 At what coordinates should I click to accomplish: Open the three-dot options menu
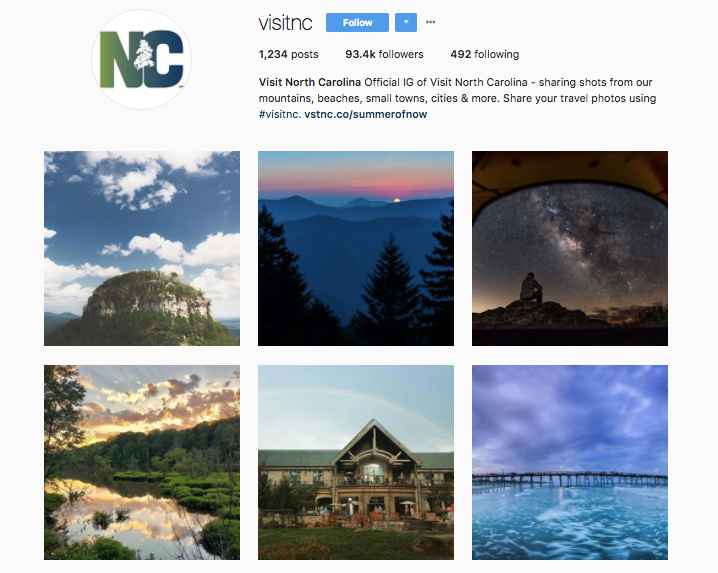430,22
